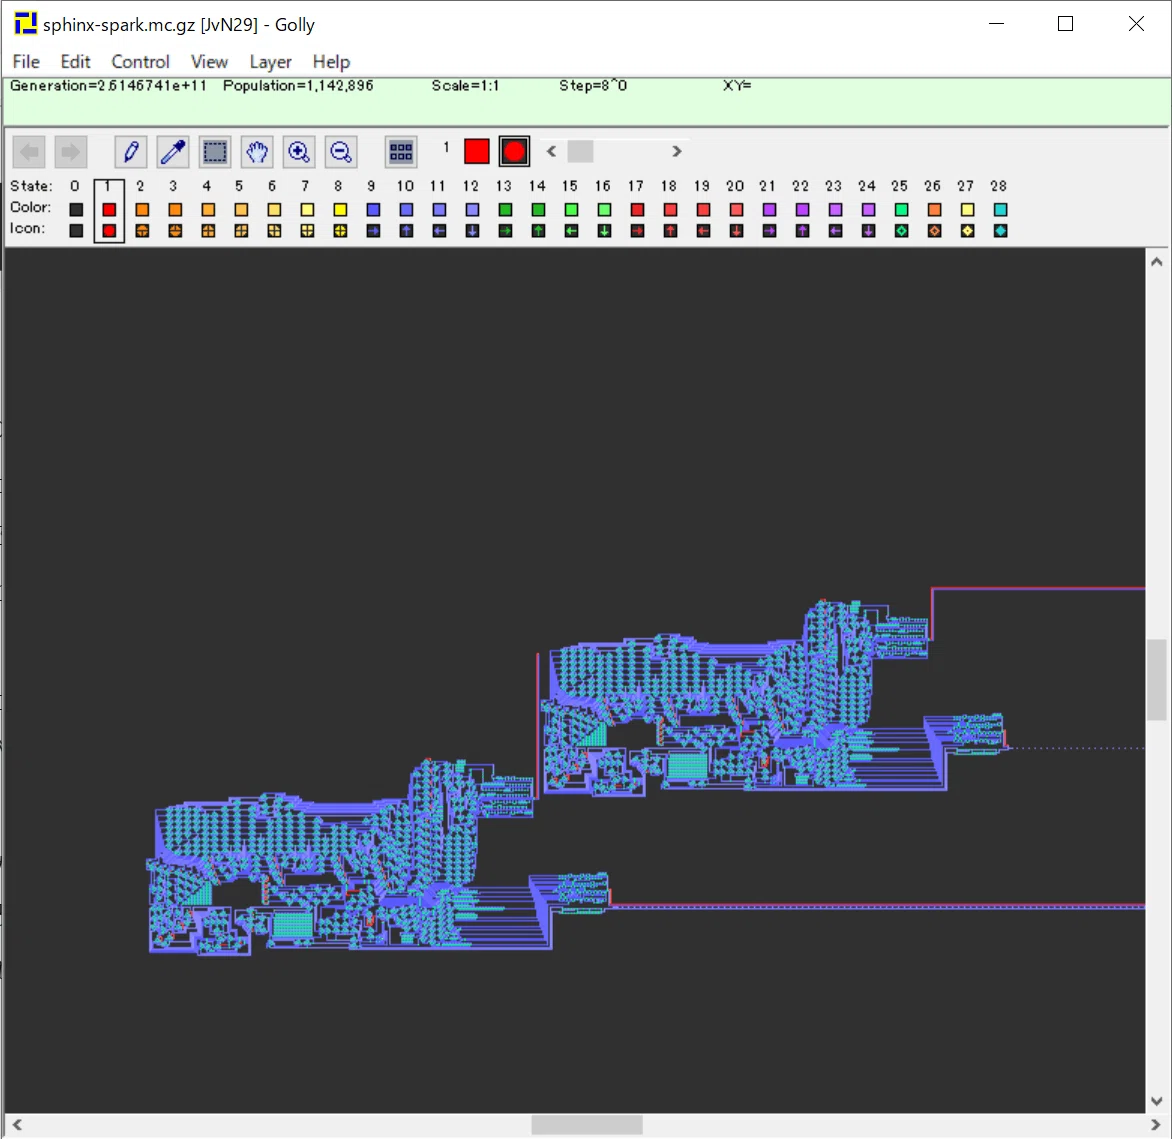Decrease drawing state with left chevron
This screenshot has width=1172, height=1139.
click(552, 151)
